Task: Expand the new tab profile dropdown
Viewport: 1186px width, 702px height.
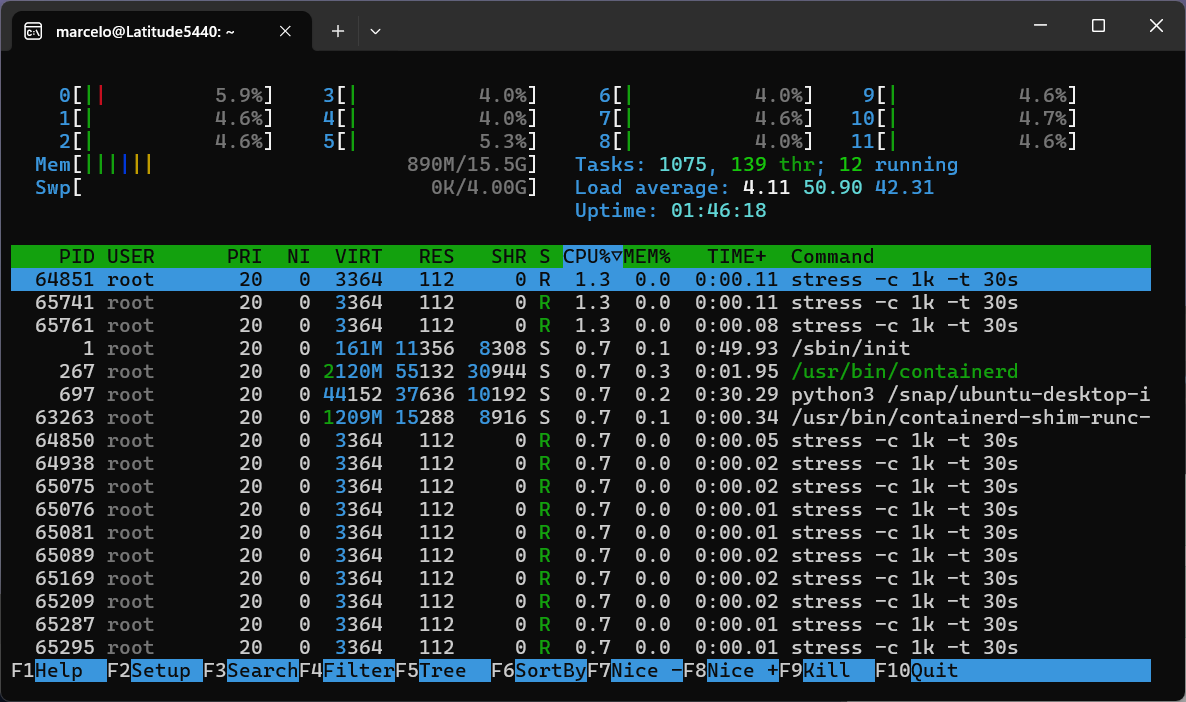Action: [375, 31]
